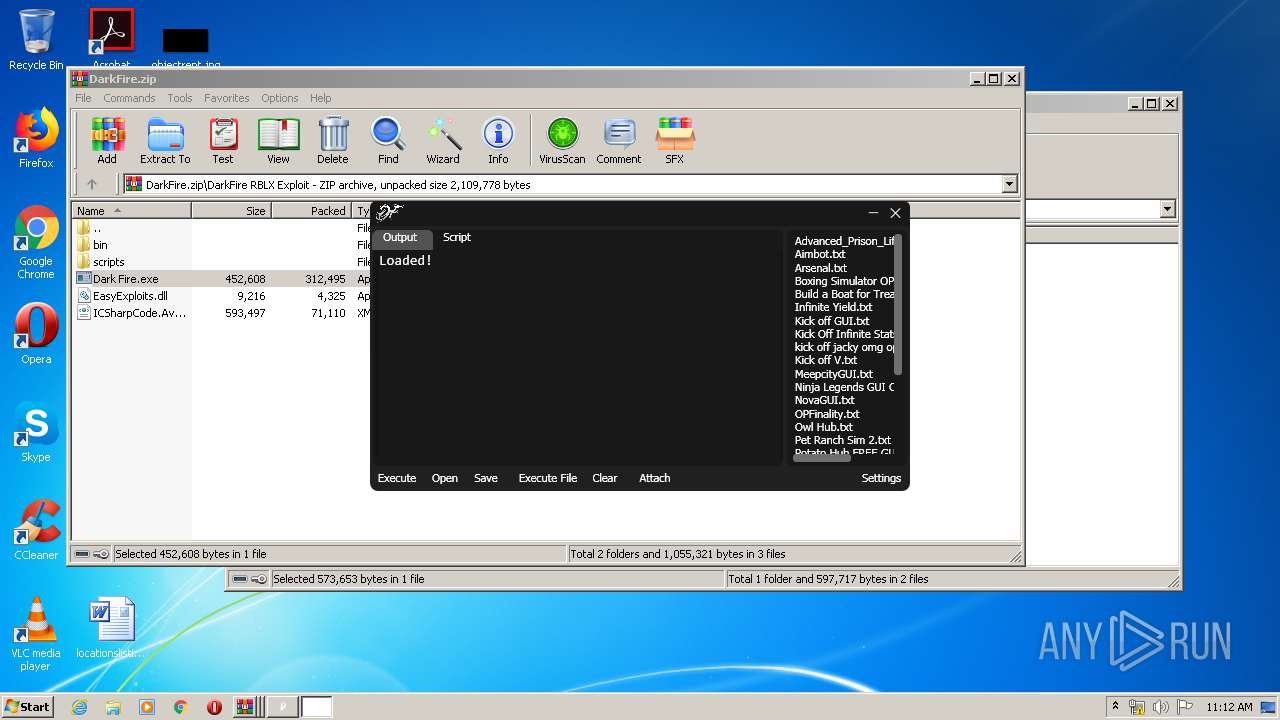Open the Skype desktop shortcut
Image resolution: width=1280 pixels, height=720 pixels.
(36, 432)
